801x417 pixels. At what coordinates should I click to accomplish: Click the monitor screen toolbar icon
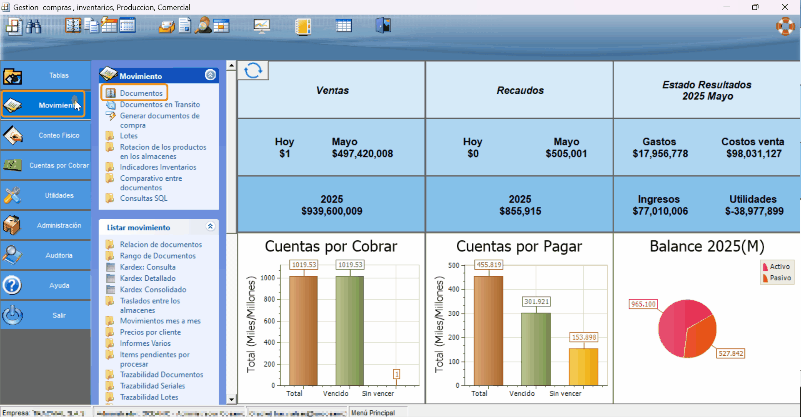pos(261,26)
